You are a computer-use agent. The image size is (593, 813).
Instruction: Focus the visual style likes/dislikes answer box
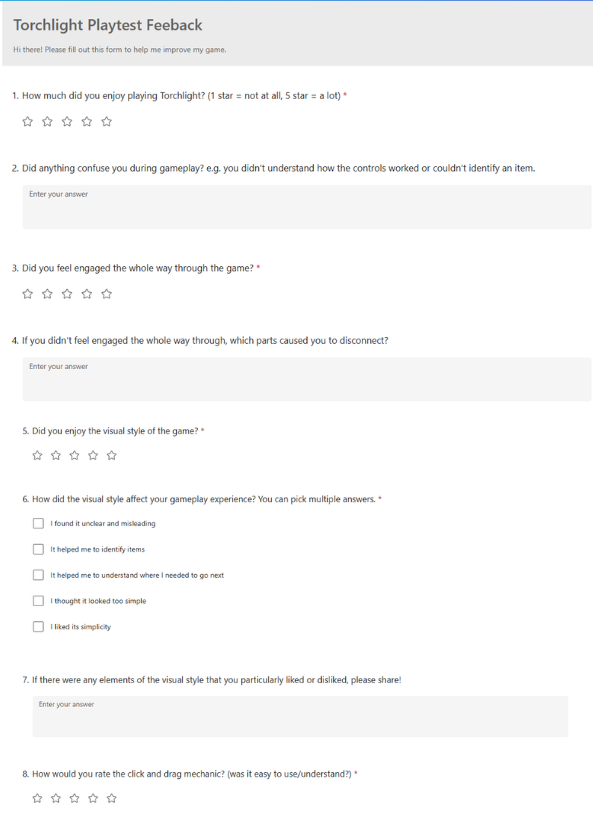(300, 717)
